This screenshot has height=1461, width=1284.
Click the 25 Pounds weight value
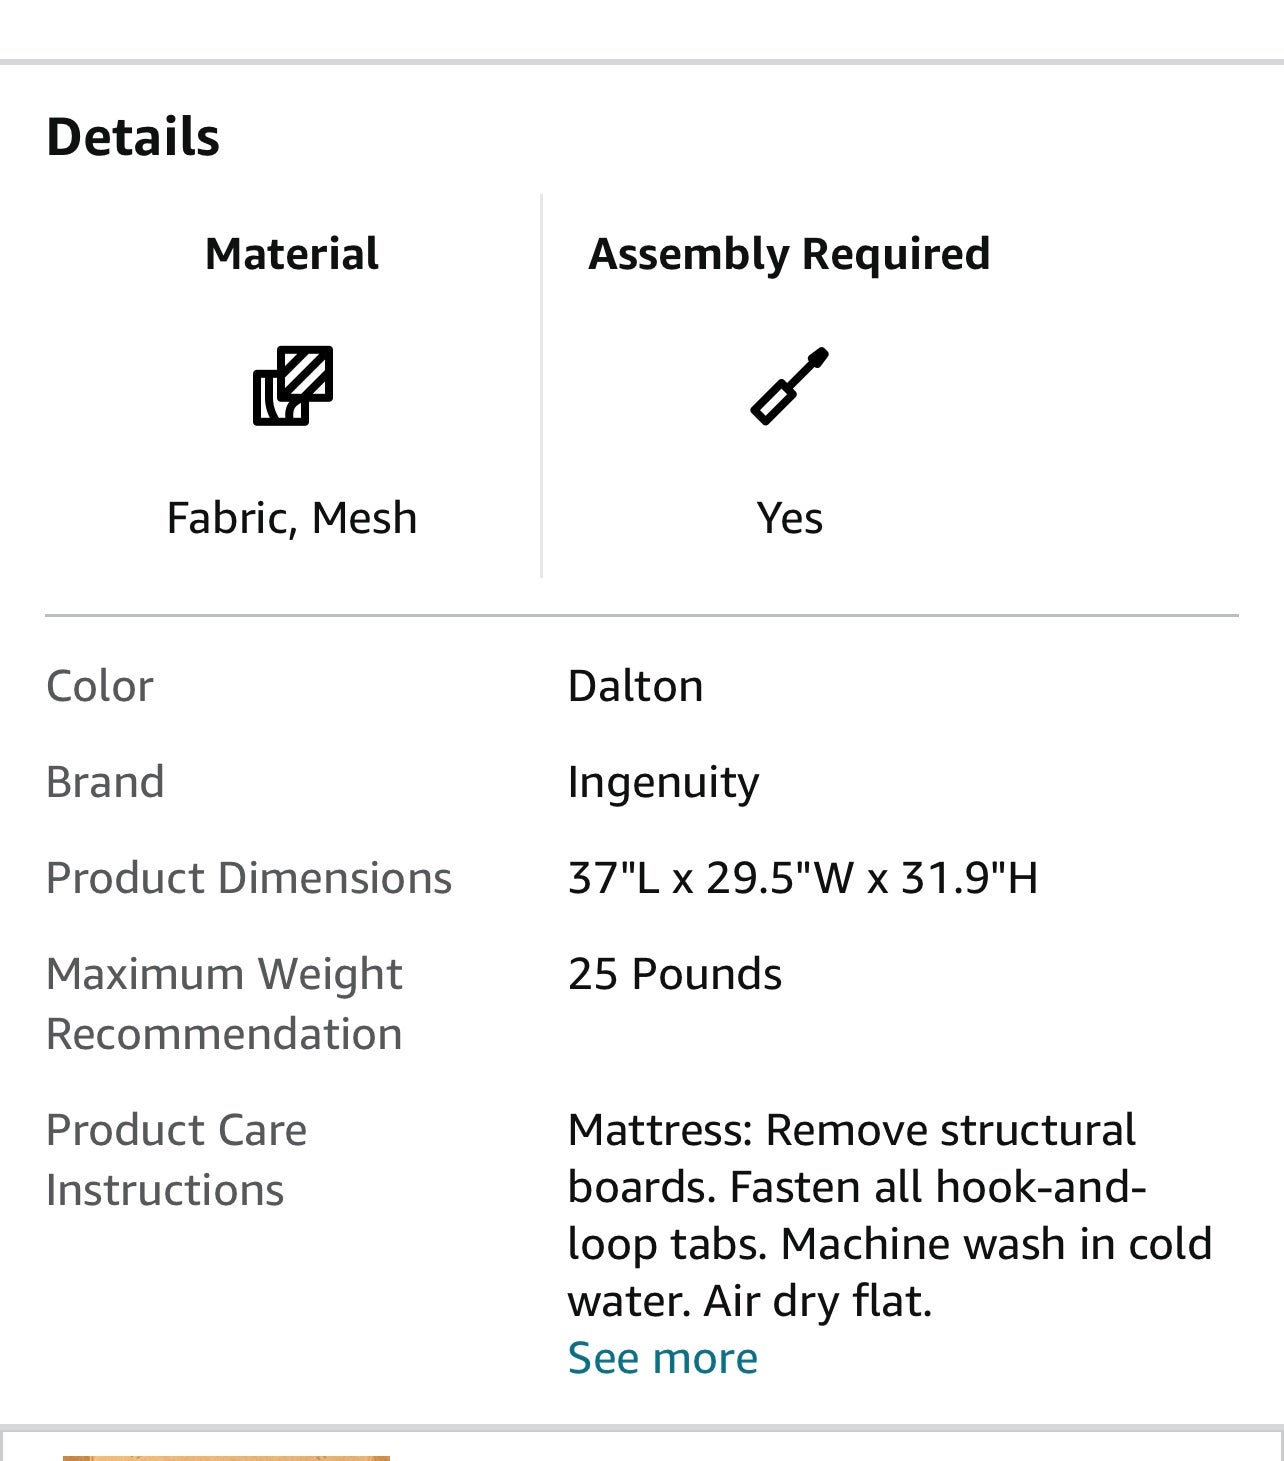click(675, 974)
